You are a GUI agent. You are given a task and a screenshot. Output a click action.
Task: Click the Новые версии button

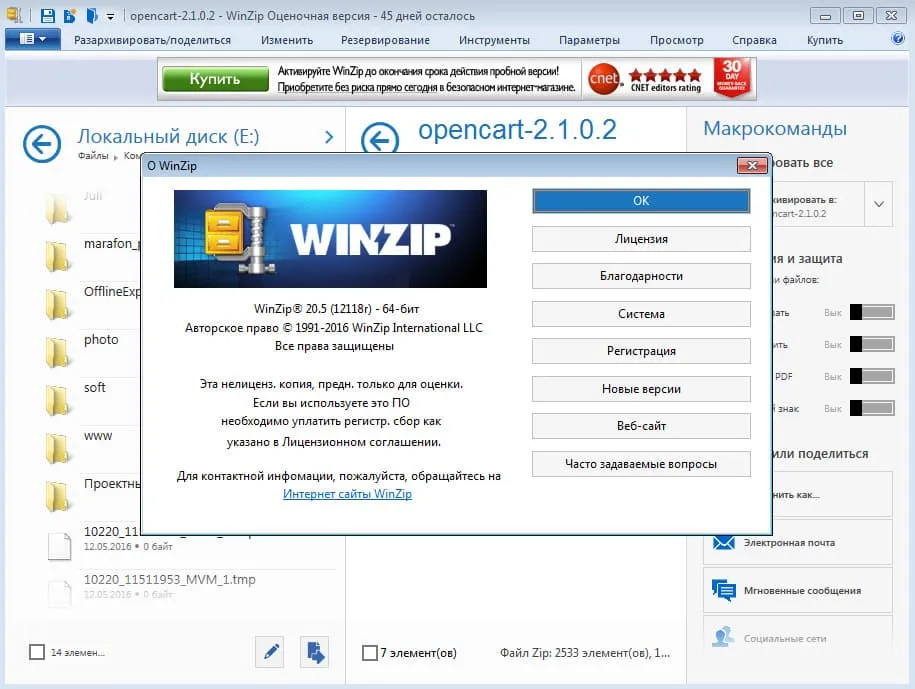(641, 389)
